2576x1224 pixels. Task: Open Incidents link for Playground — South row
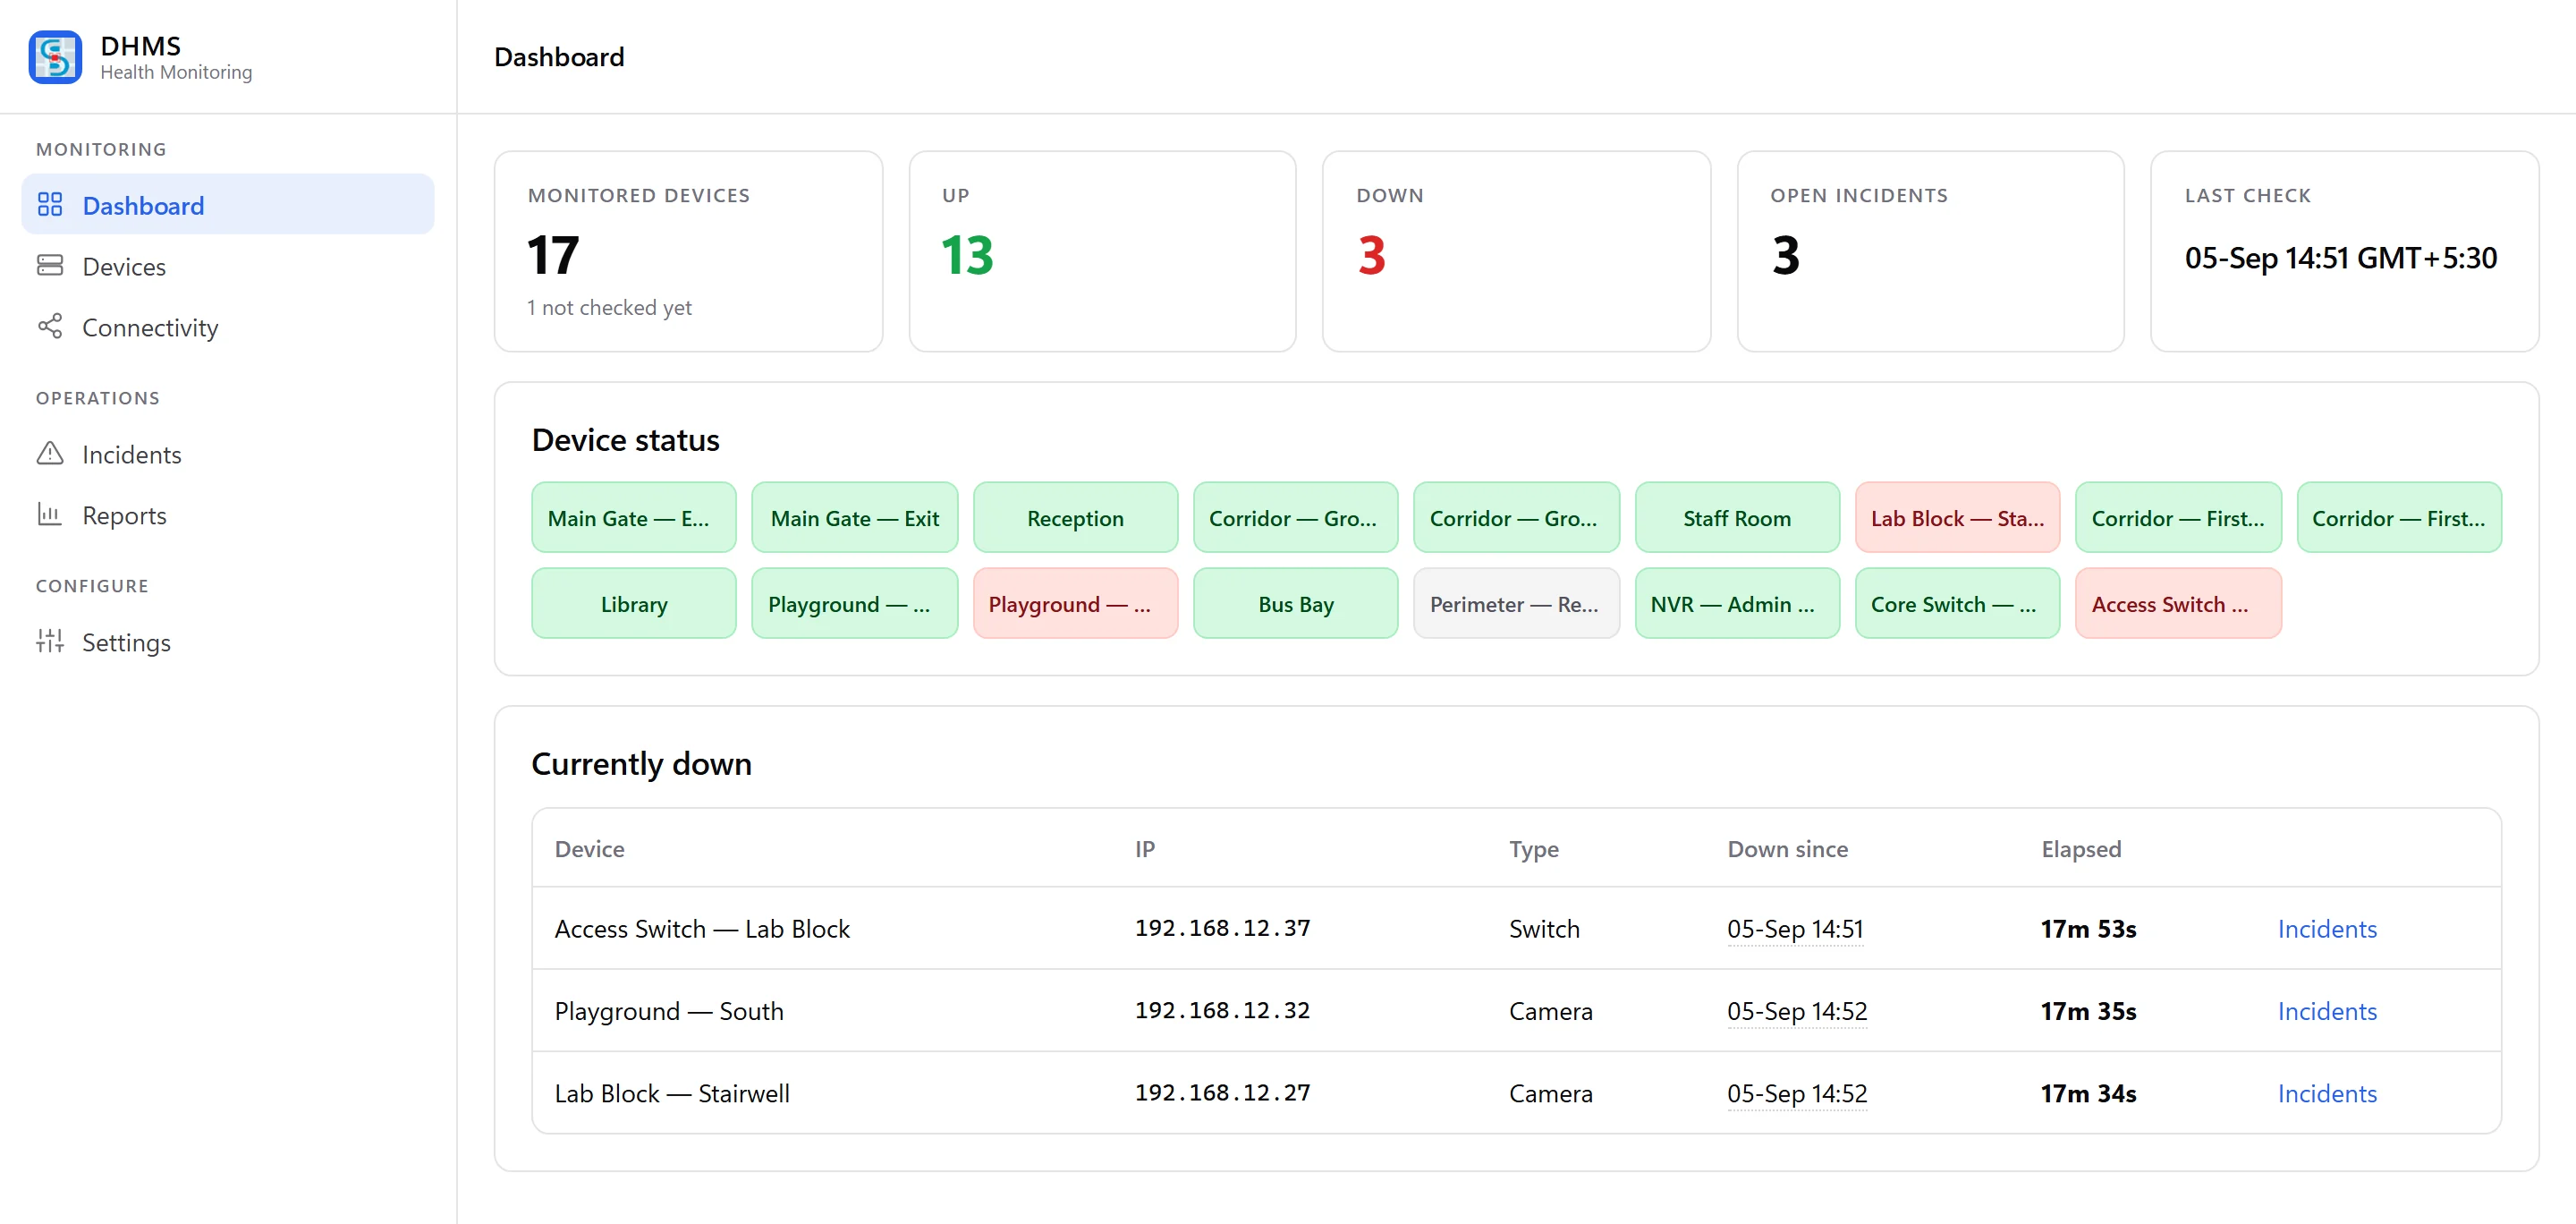click(2327, 1011)
